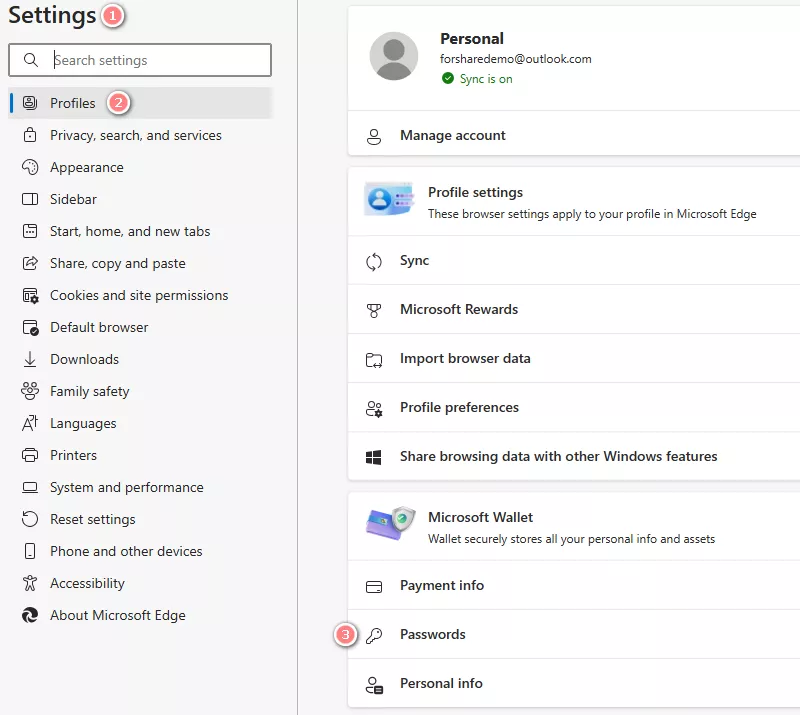Open Profile preferences row
Viewport: 800px width, 715px height.
pyautogui.click(x=574, y=407)
